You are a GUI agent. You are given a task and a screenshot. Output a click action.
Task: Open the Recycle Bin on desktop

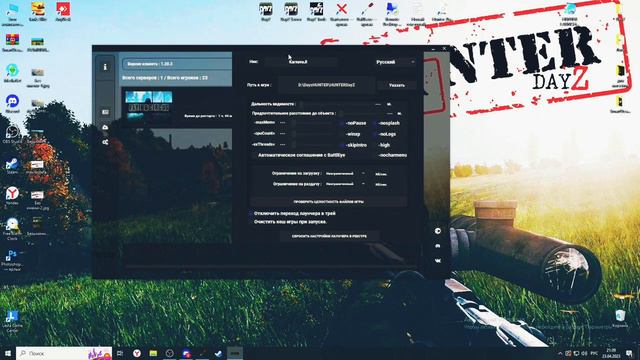coord(620,318)
